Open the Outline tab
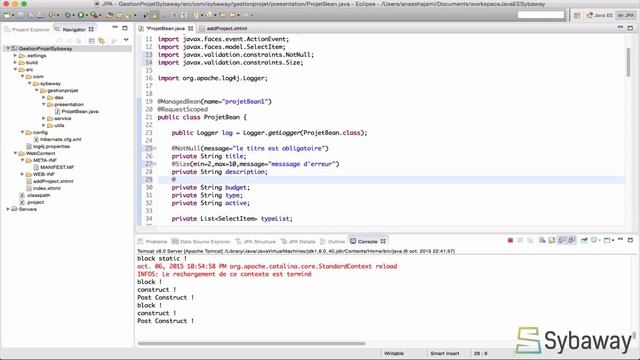 (x=333, y=241)
